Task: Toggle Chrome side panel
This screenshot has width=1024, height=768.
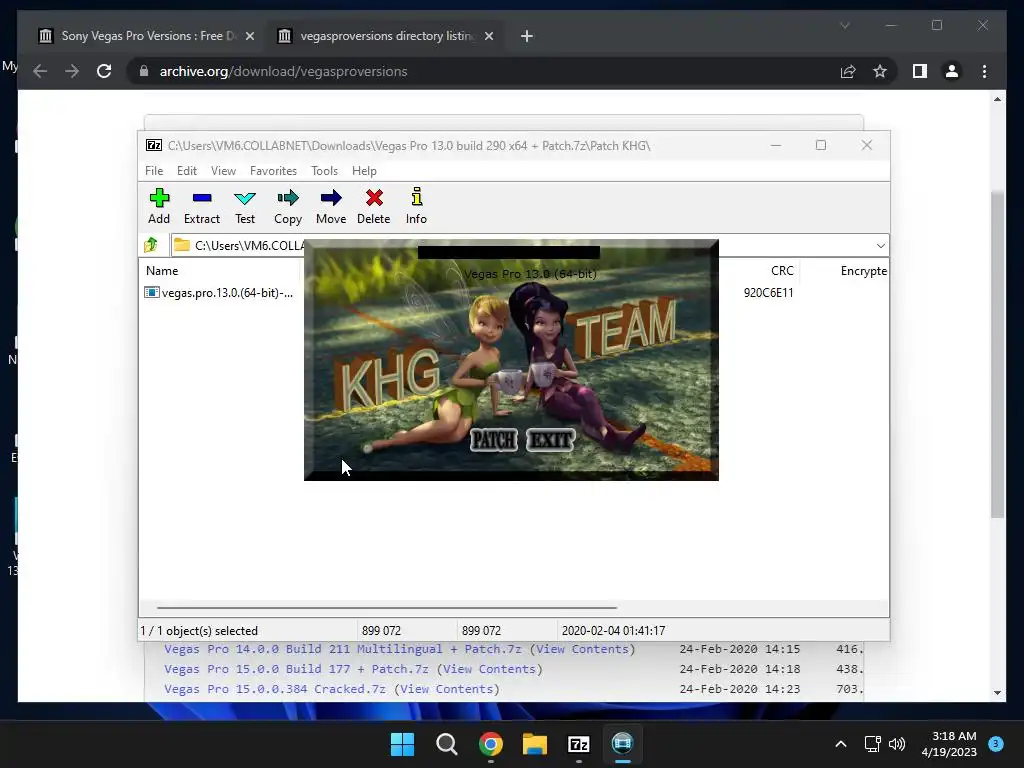Action: [x=920, y=71]
